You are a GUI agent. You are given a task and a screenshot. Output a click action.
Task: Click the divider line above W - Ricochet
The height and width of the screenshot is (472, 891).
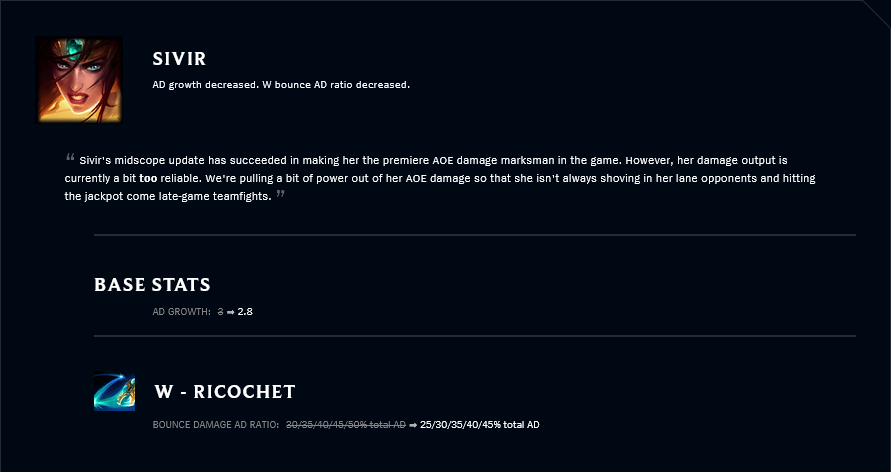click(x=474, y=336)
